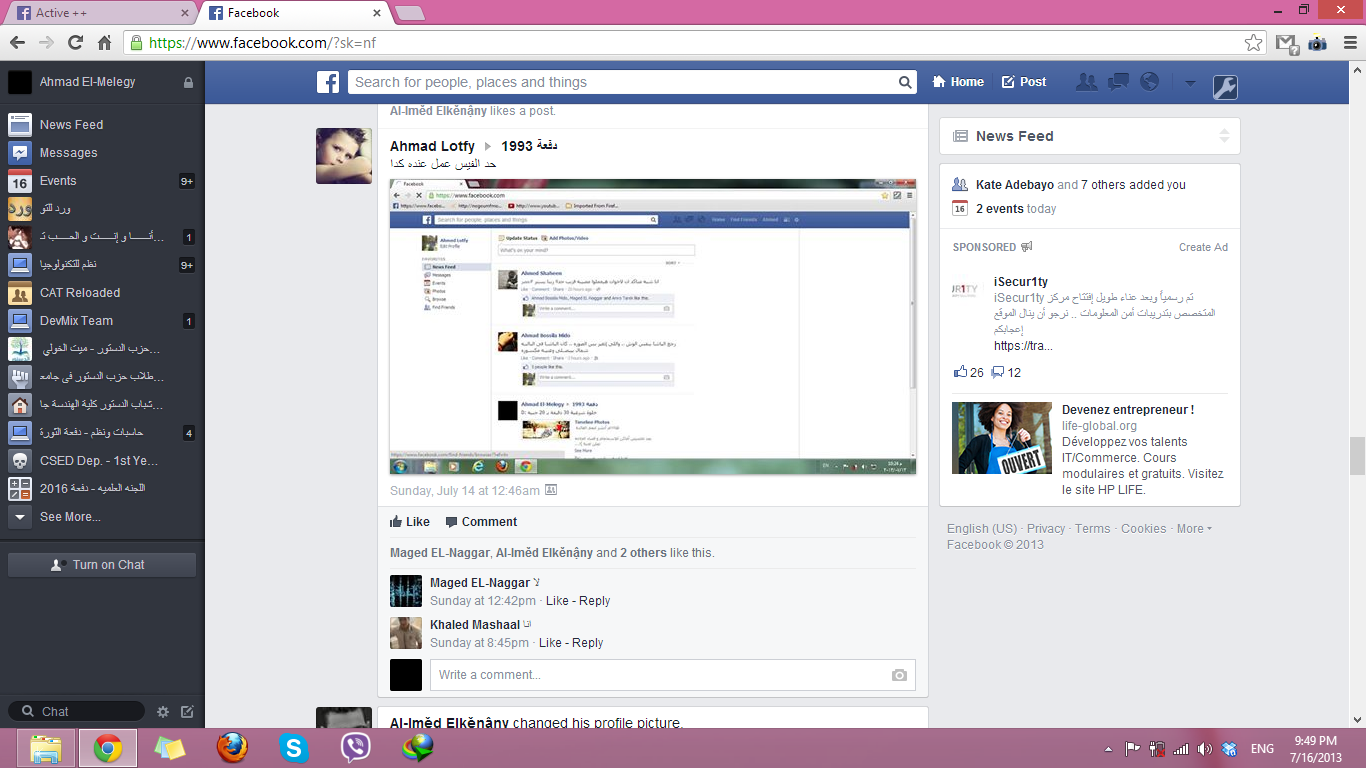This screenshot has width=1366, height=768.
Task: Click the Create Ad link
Action: tap(1203, 247)
